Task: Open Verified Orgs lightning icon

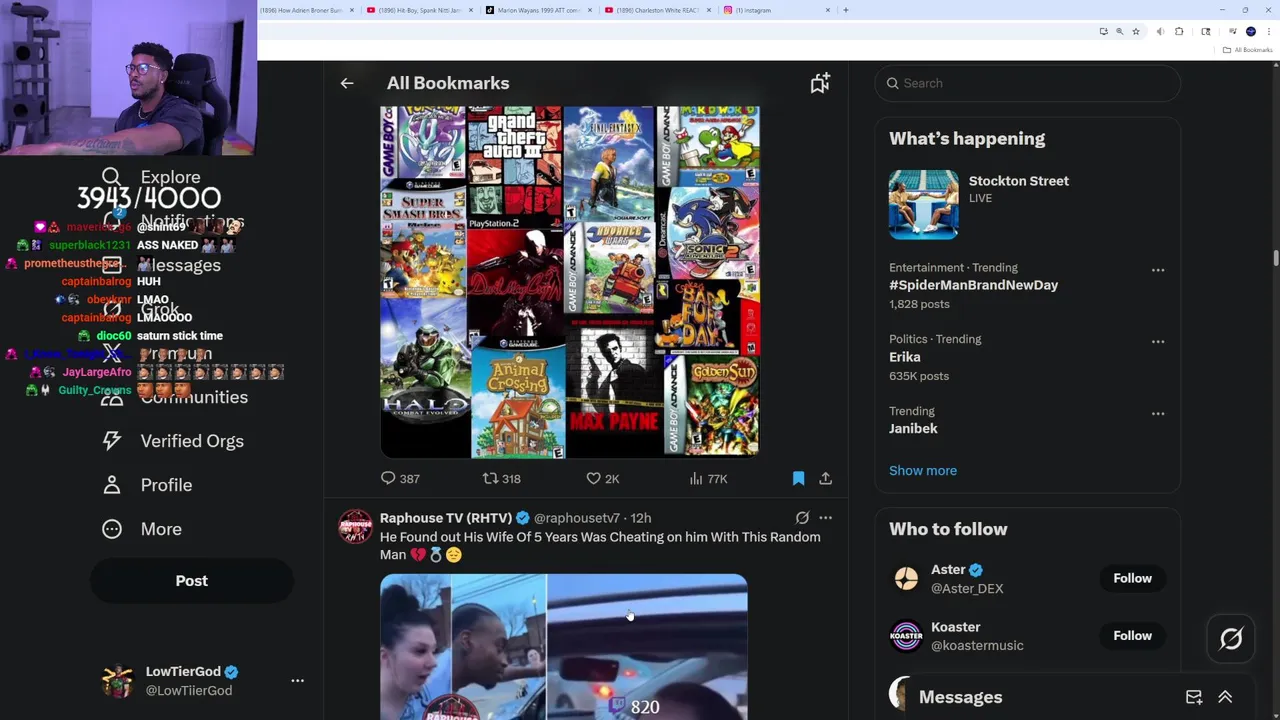Action: tap(111, 441)
